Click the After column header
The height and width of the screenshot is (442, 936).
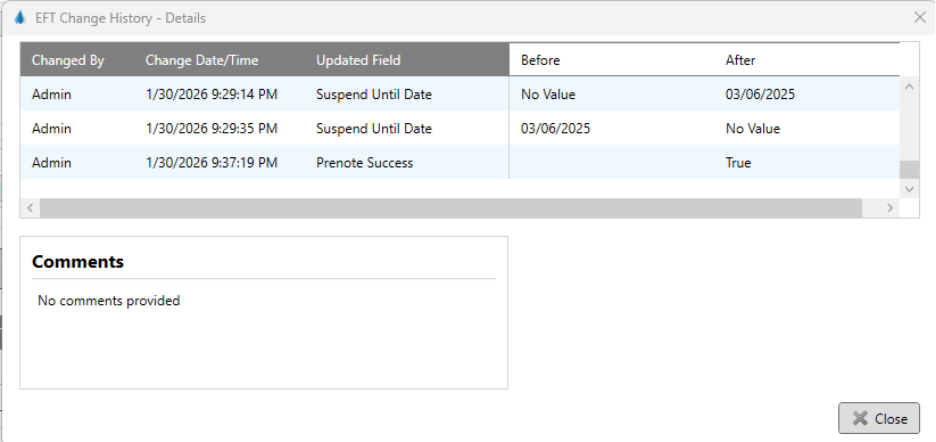click(740, 60)
